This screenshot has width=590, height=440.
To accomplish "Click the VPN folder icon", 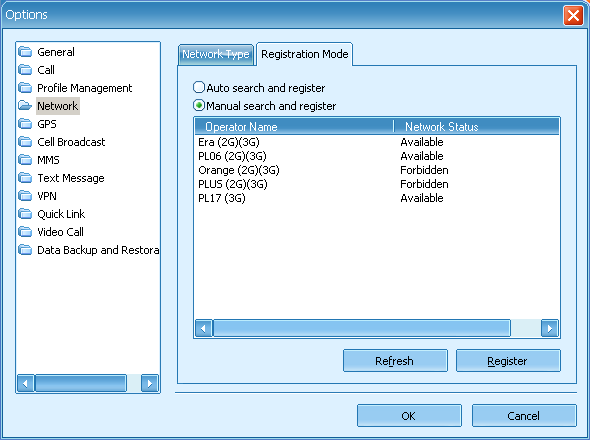I will (x=25, y=196).
